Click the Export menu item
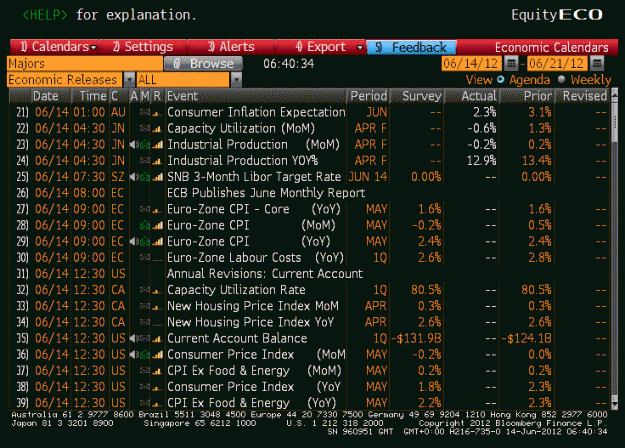625x448 pixels. [x=320, y=47]
